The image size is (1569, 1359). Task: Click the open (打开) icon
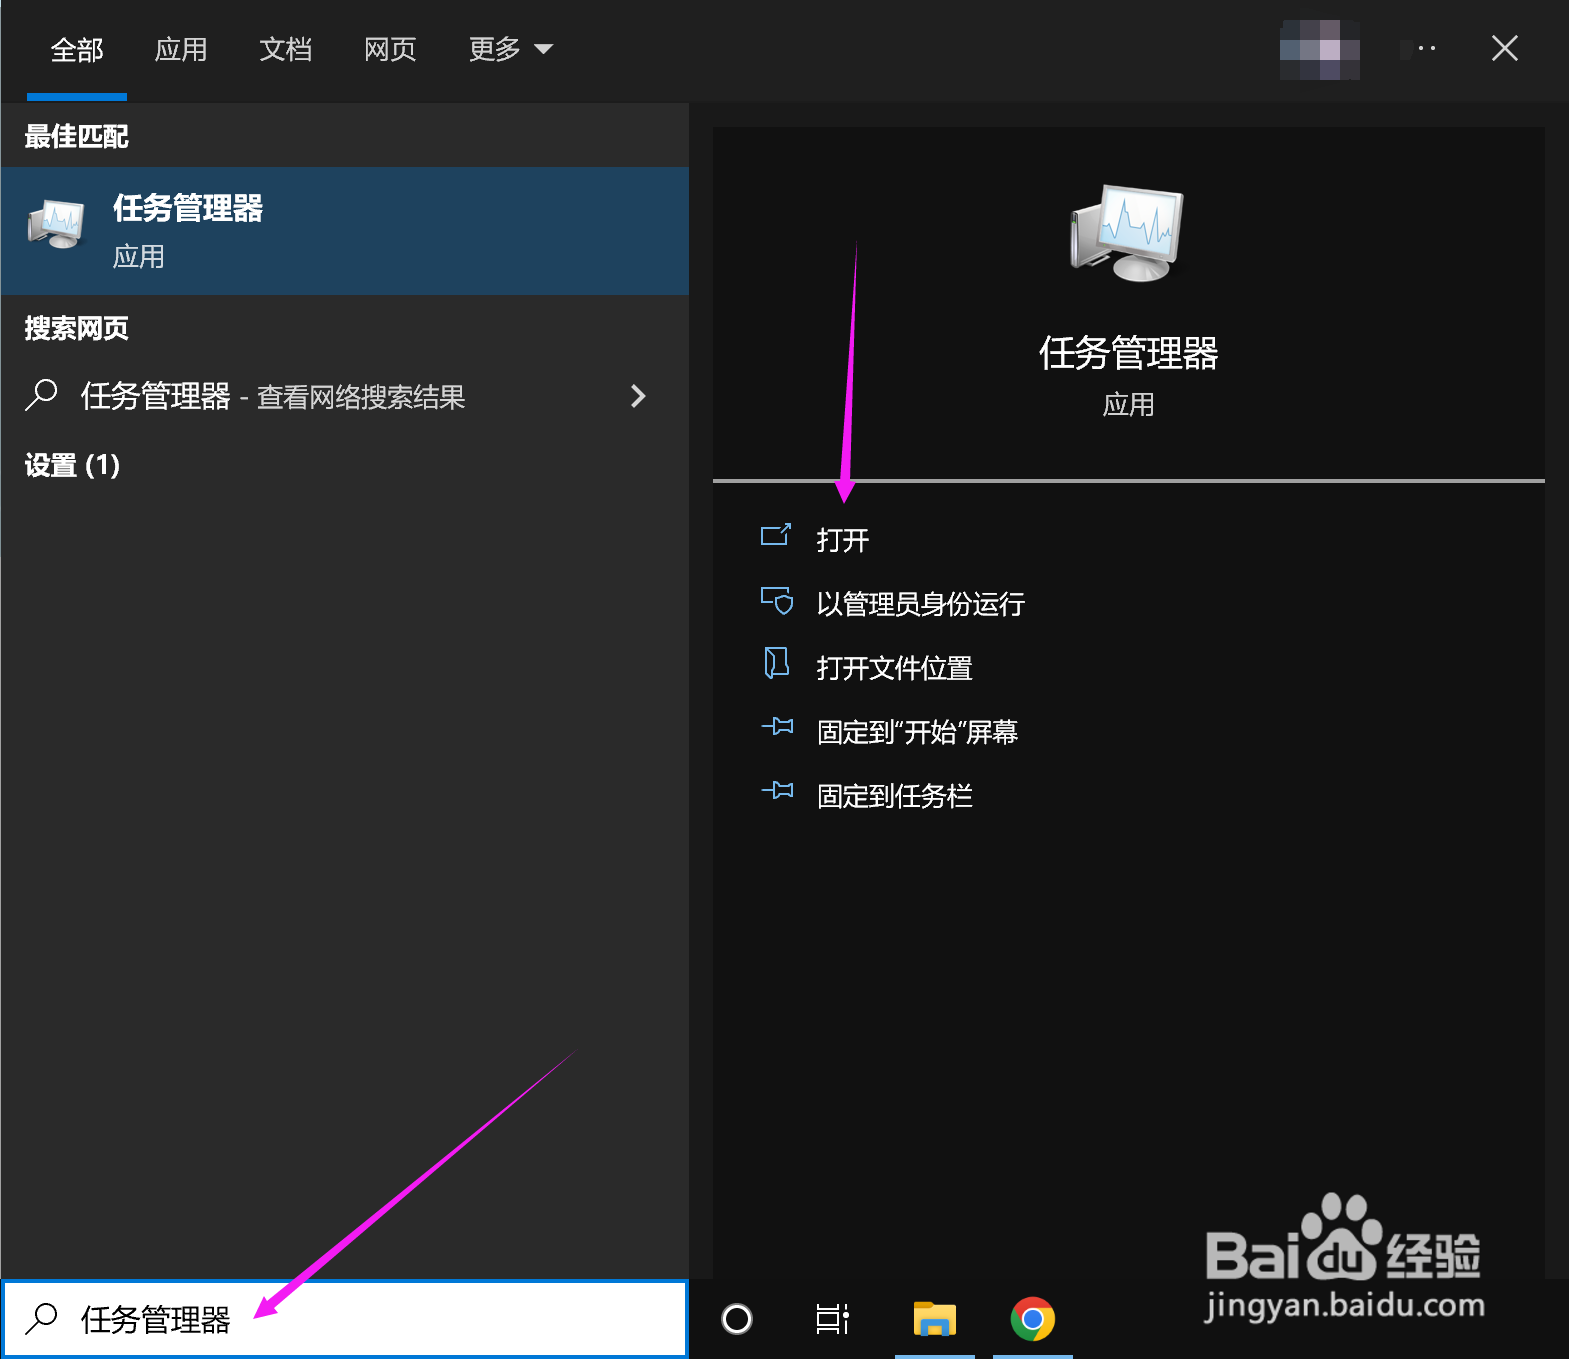776,536
